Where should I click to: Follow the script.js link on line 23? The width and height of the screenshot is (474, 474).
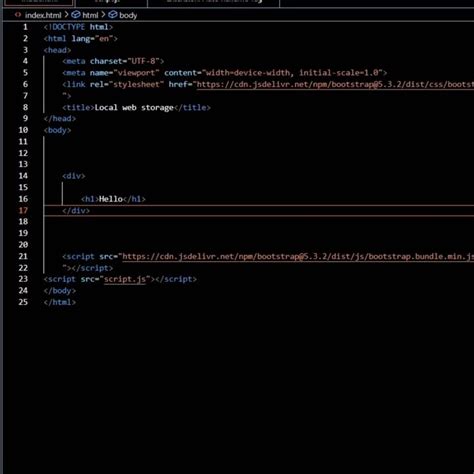coord(125,279)
